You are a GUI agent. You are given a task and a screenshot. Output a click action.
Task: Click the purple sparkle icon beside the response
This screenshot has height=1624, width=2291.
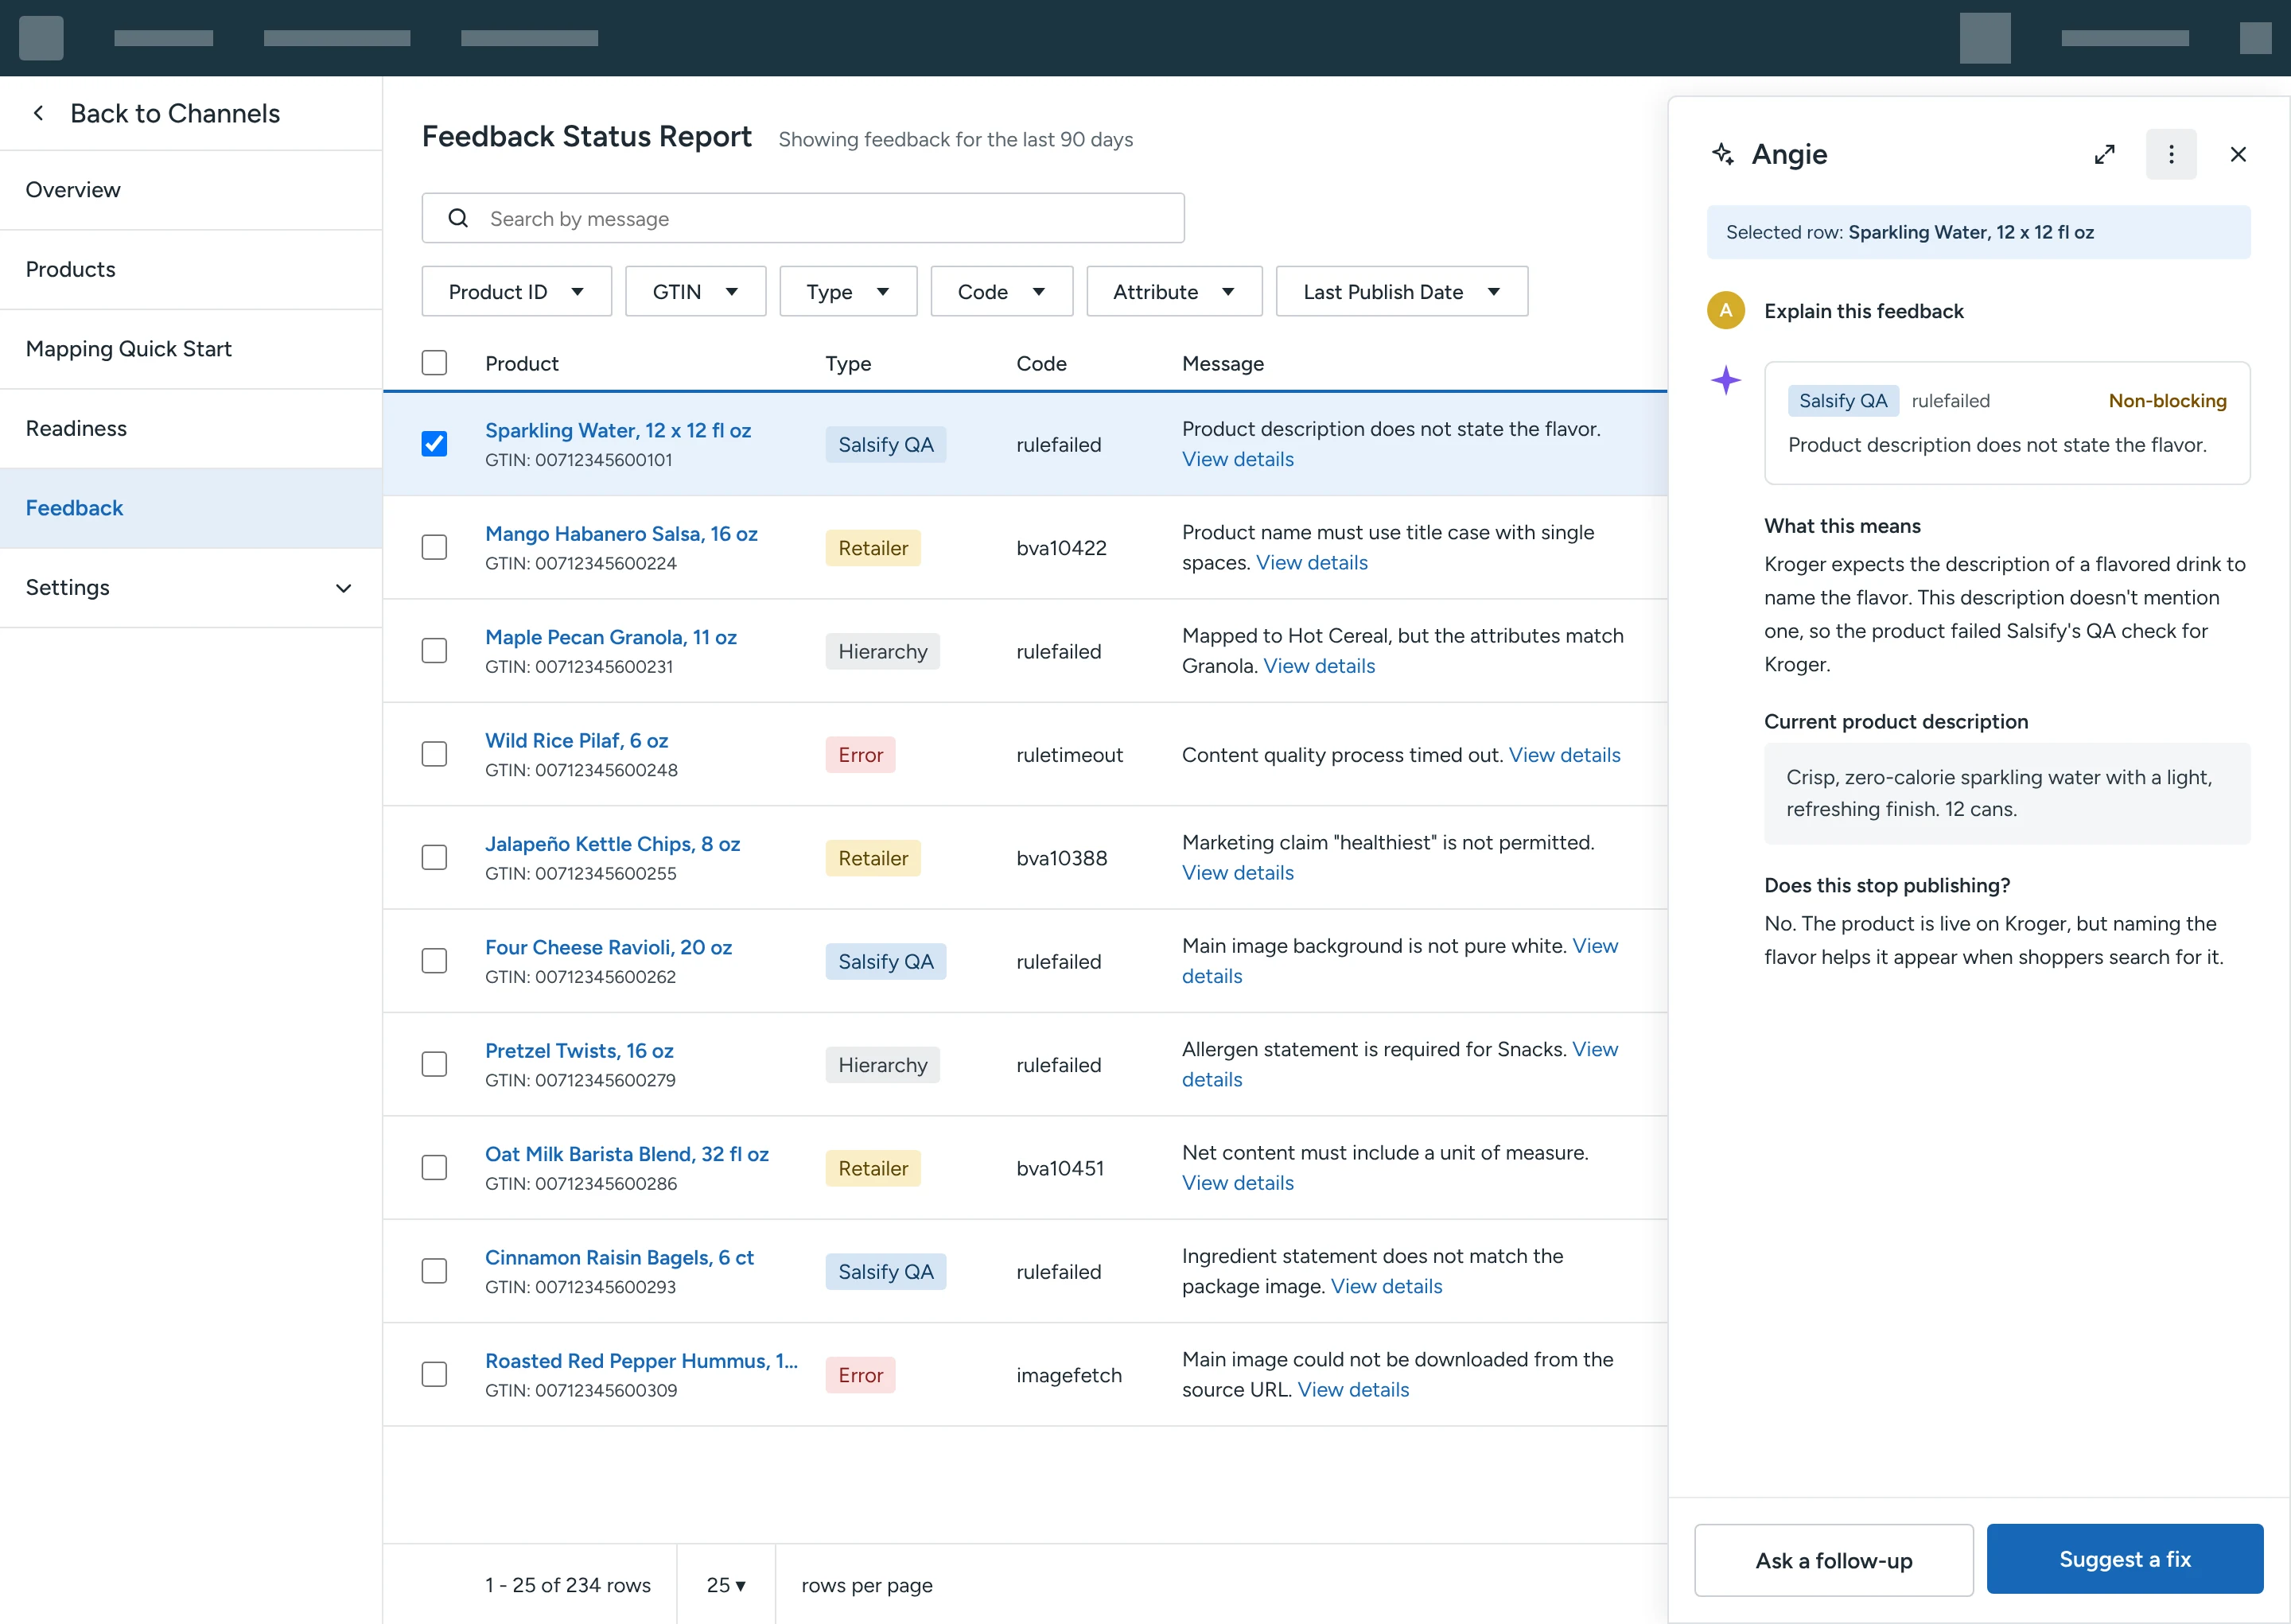pyautogui.click(x=1726, y=380)
